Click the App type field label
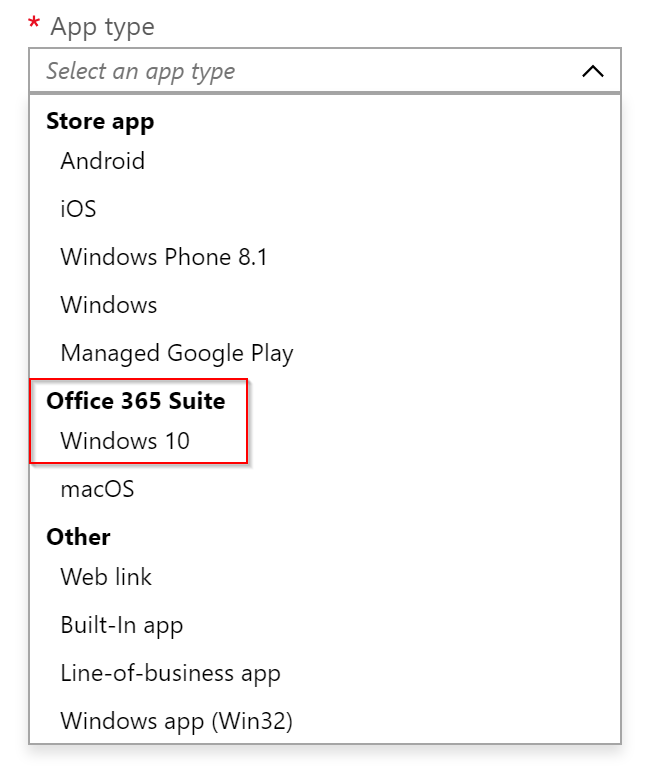This screenshot has height=781, width=658. coord(102,27)
